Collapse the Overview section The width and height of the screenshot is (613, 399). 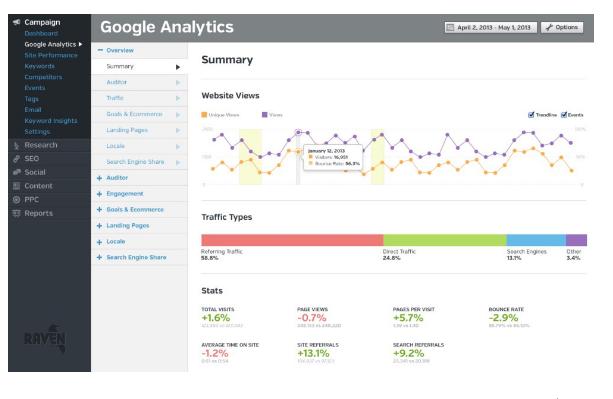click(x=100, y=50)
